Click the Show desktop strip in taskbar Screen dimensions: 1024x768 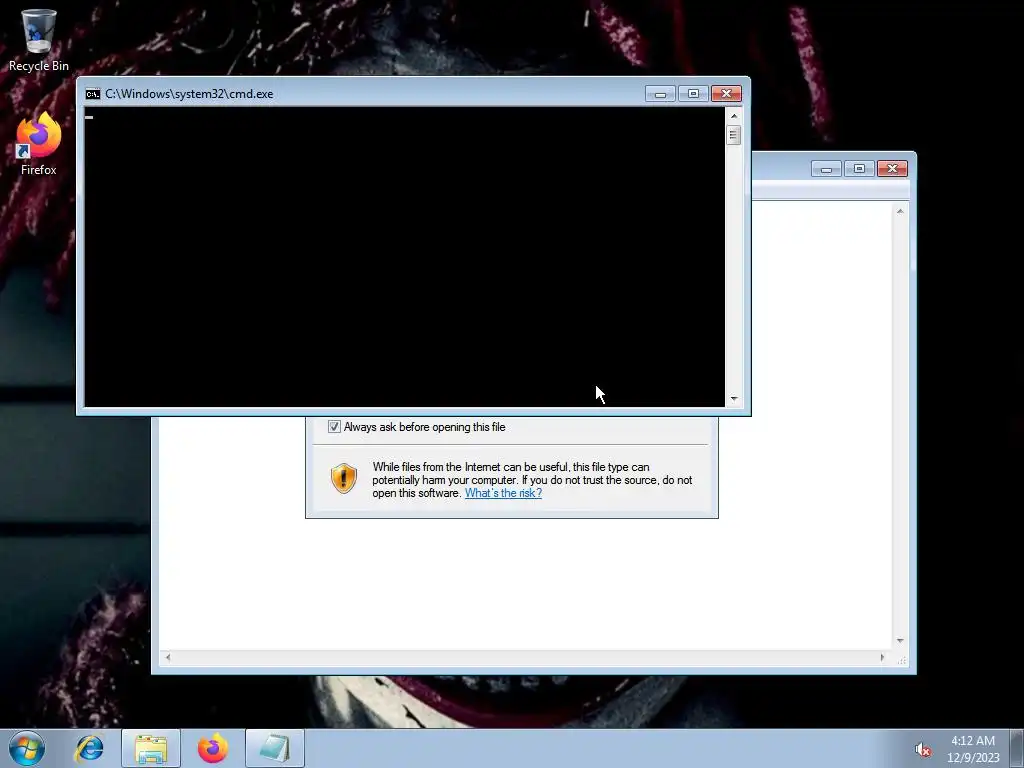1017,748
